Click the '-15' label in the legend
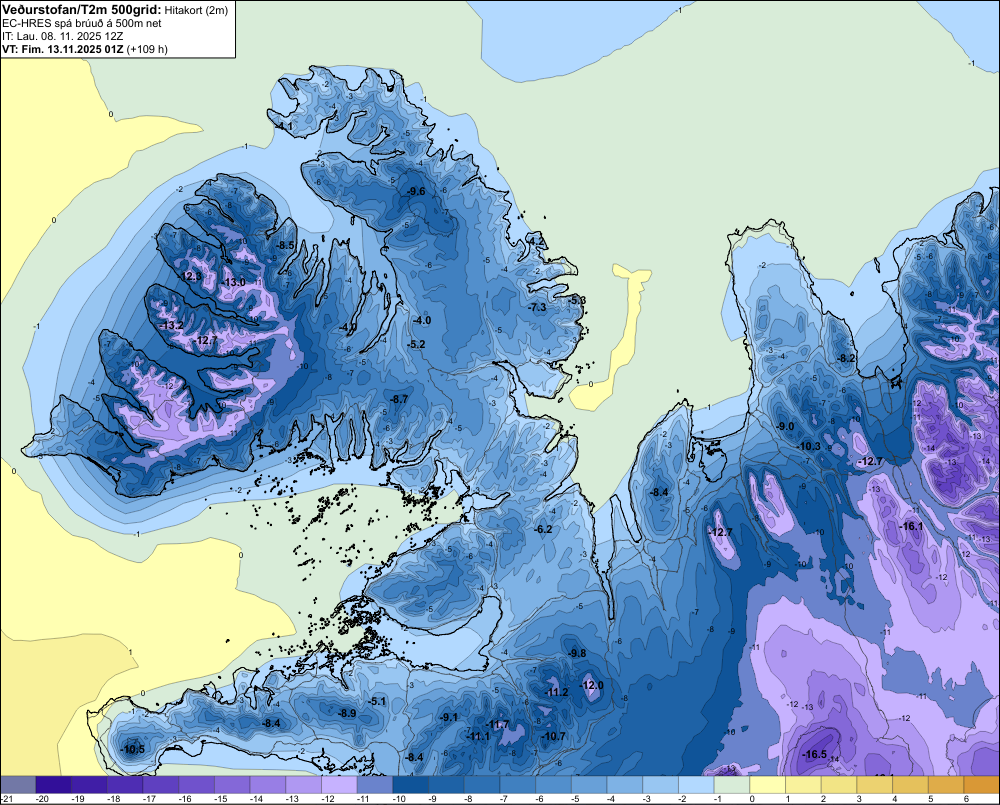This screenshot has width=1000, height=805. 220,799
